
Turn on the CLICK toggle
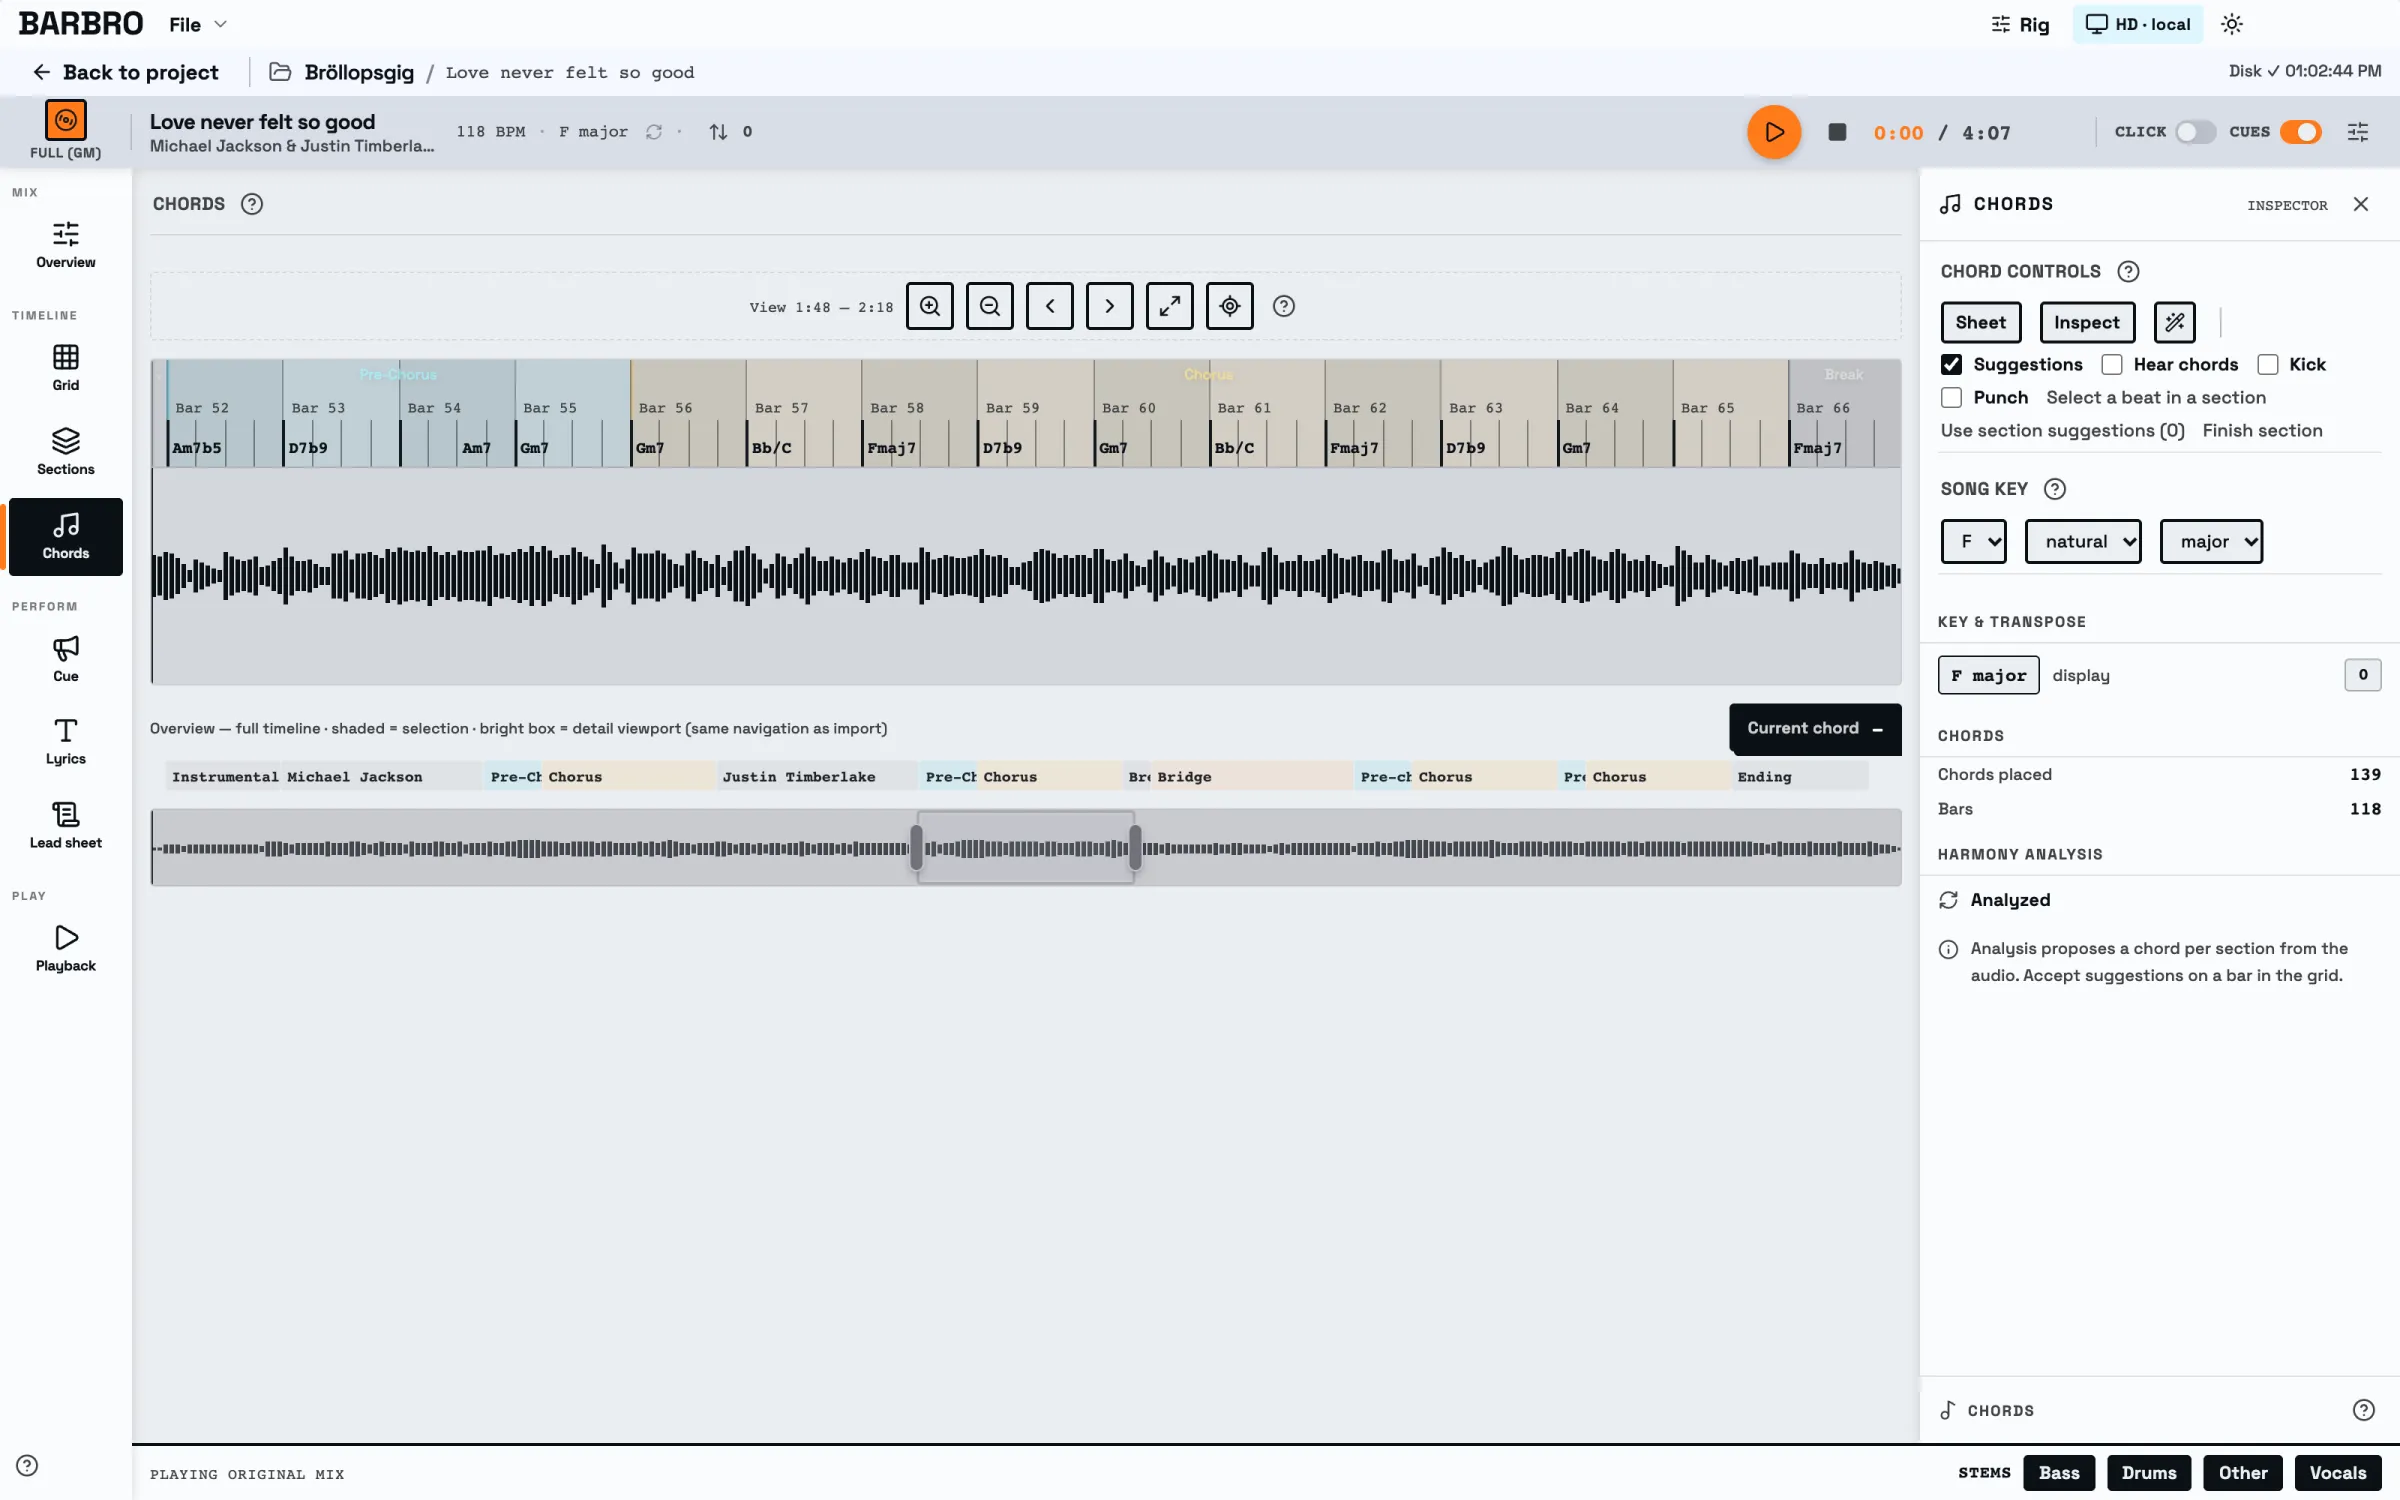click(2195, 132)
